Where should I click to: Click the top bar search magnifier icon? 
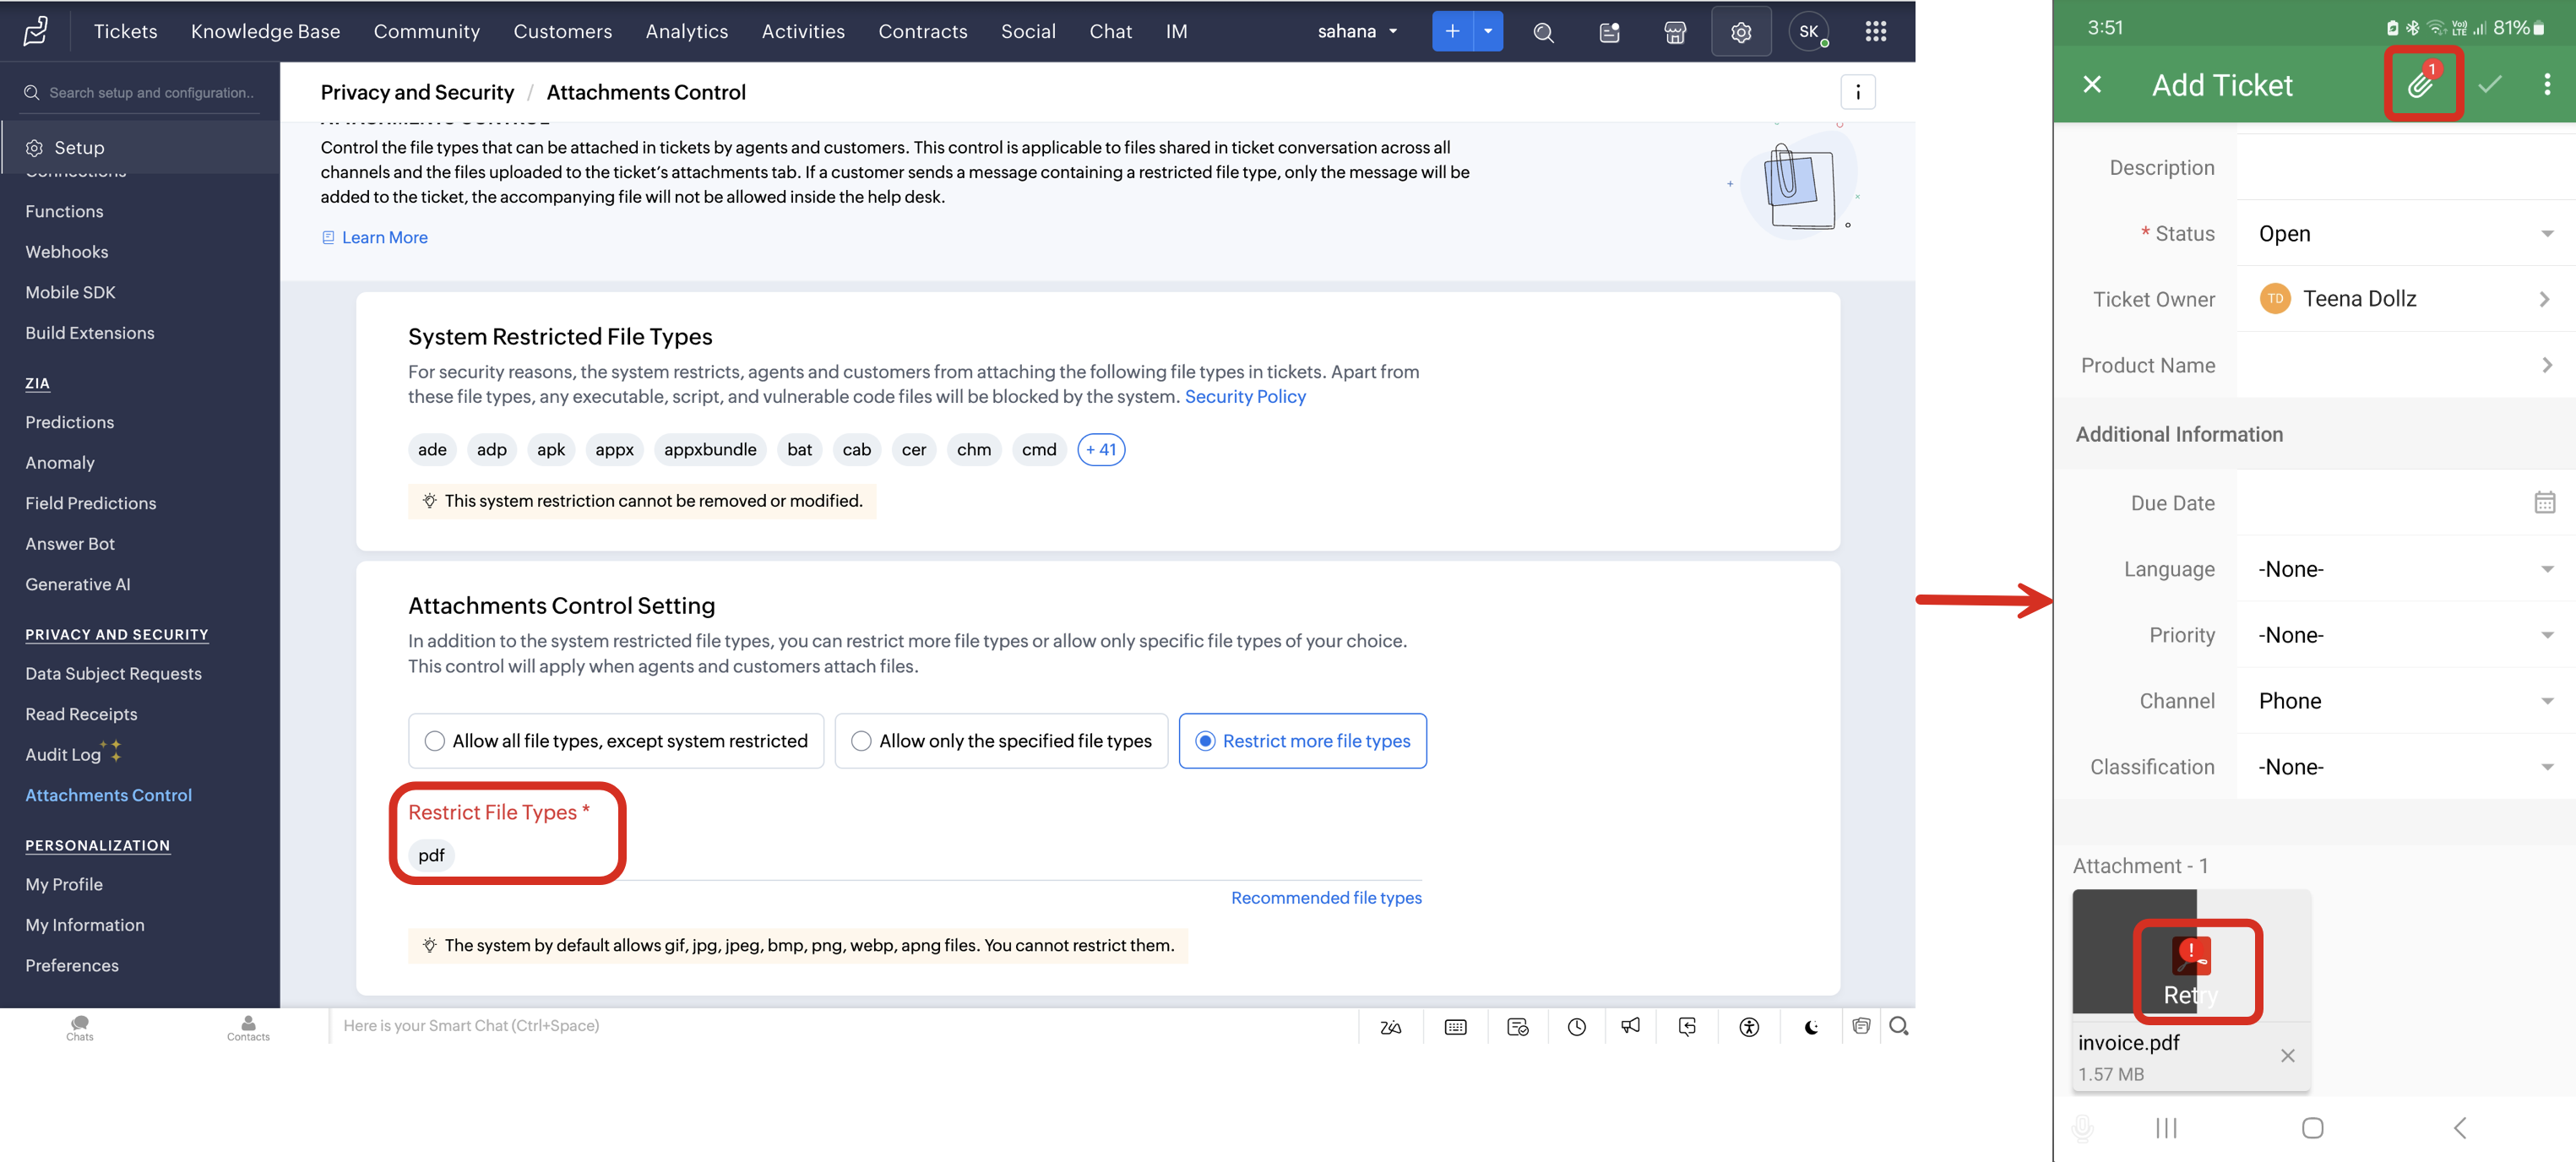(x=1543, y=32)
